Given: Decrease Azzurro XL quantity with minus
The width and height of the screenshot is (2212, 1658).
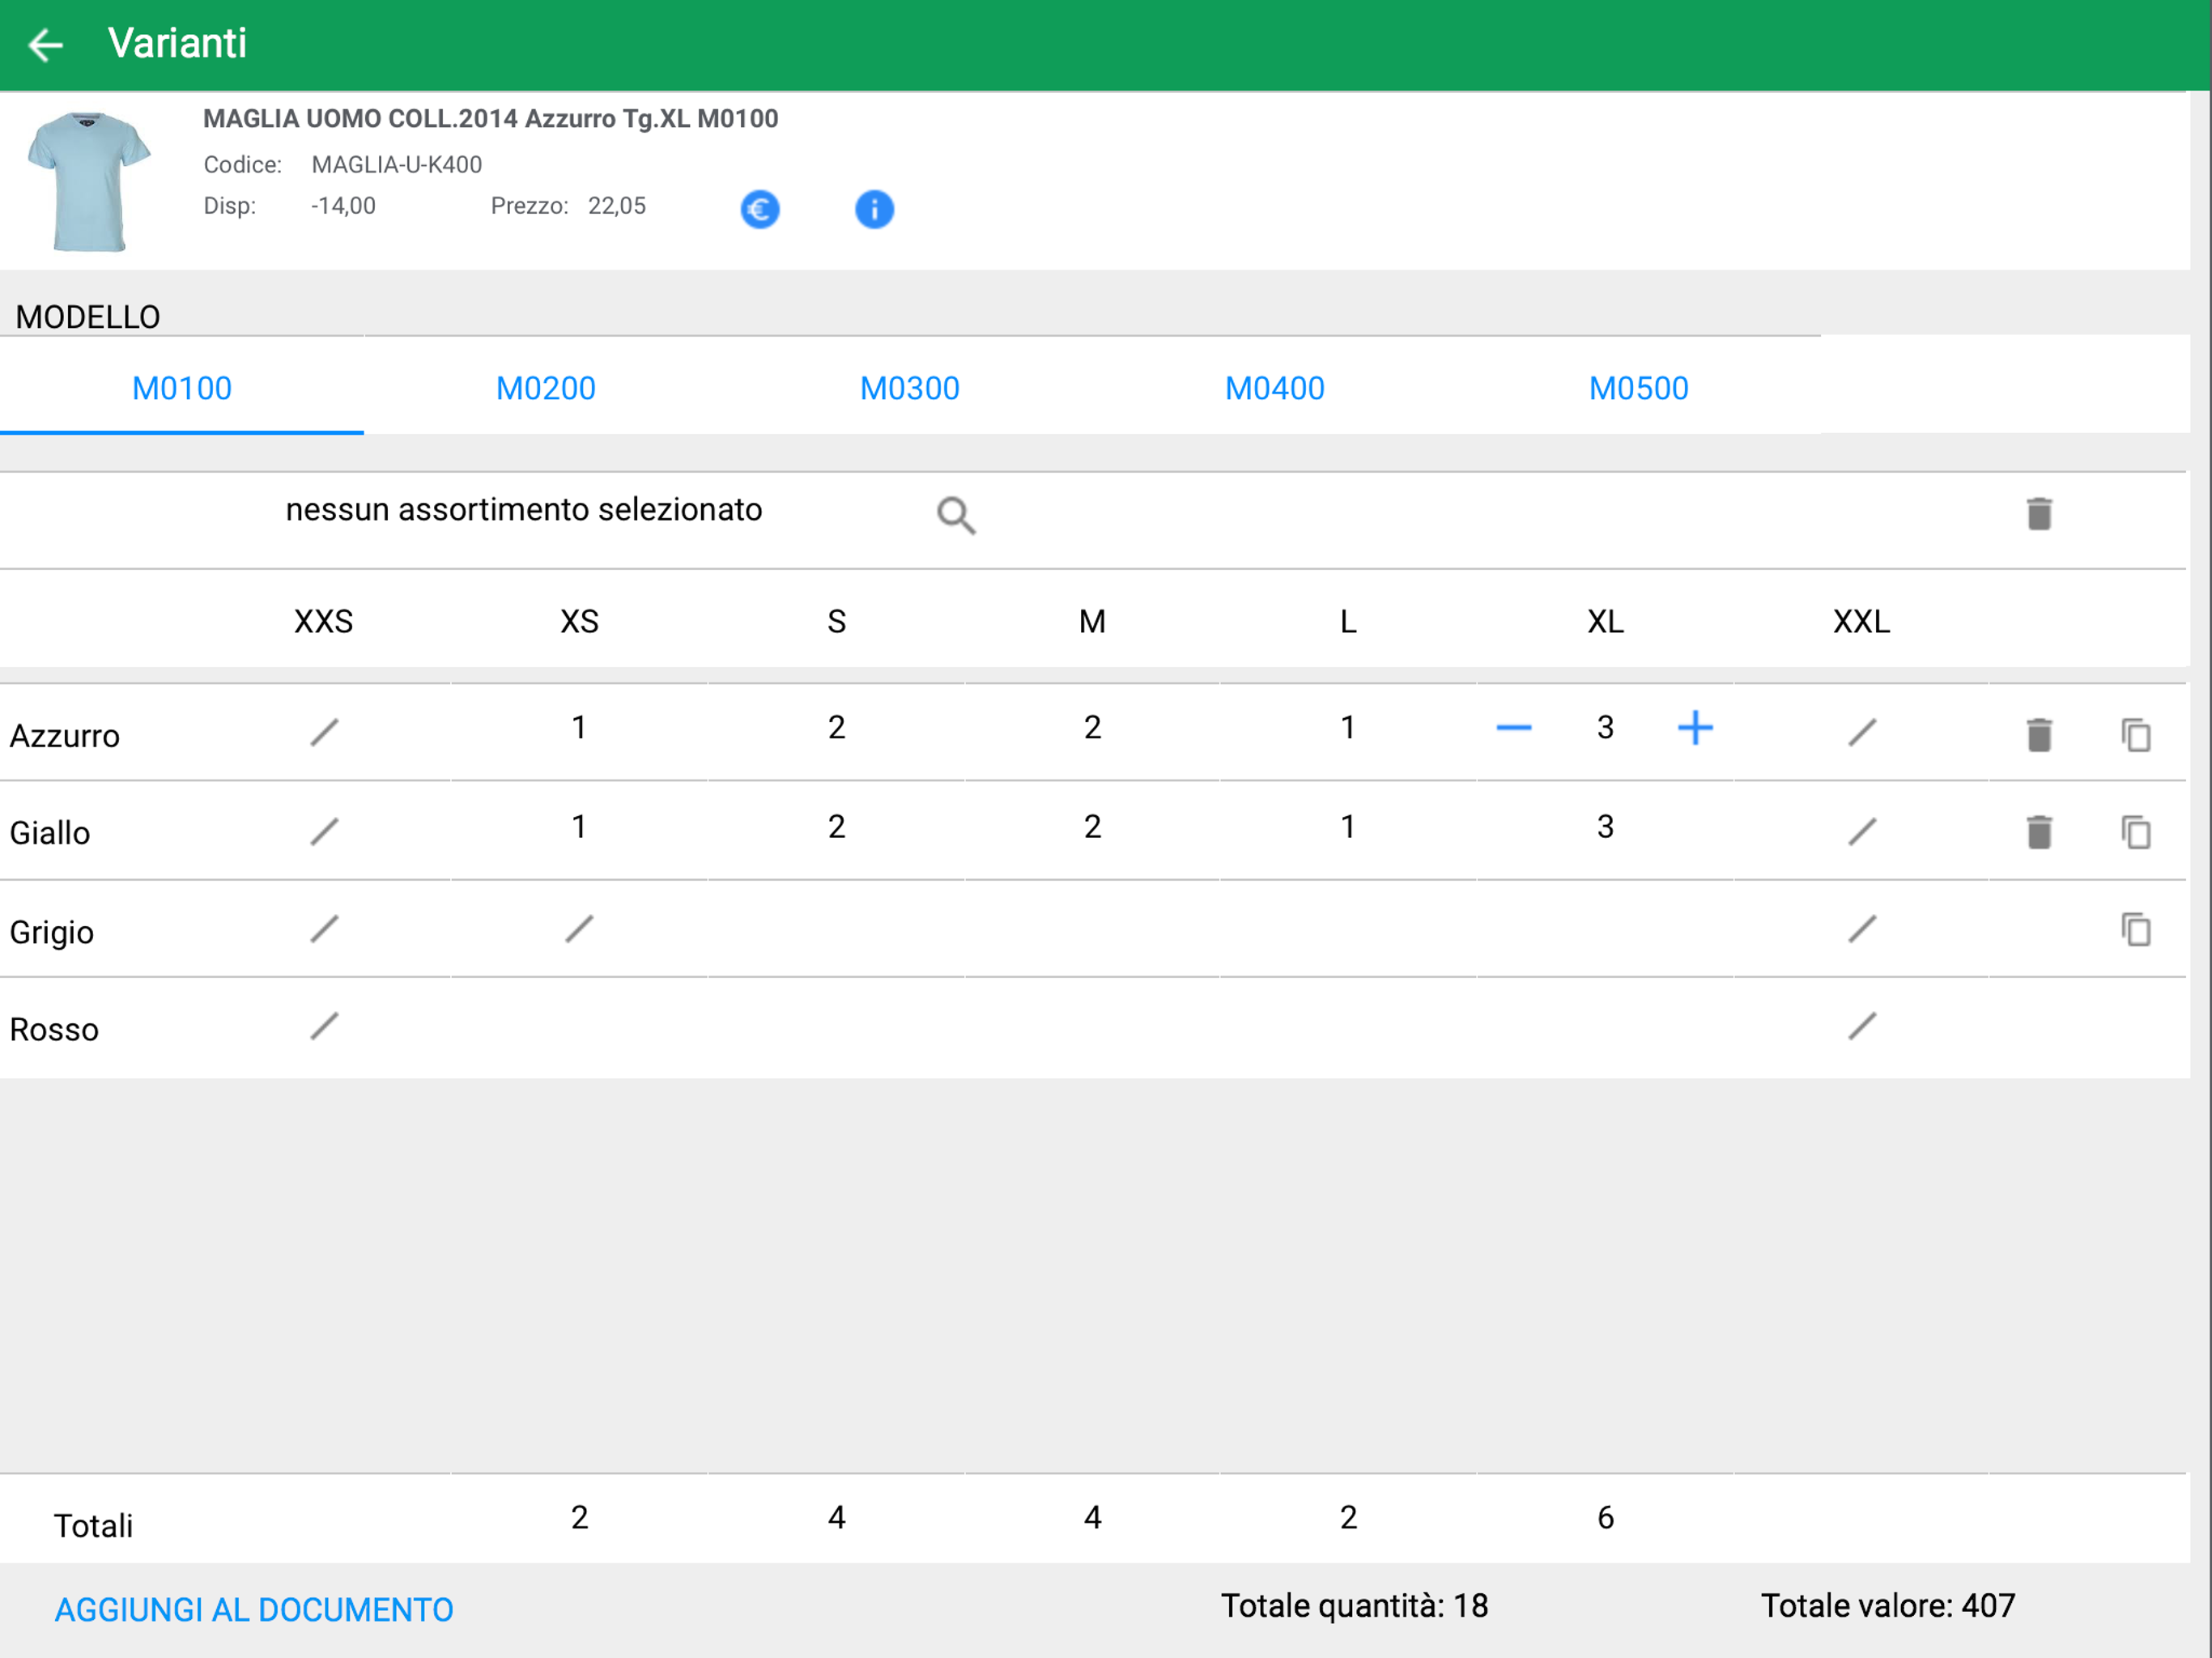Looking at the screenshot, I should coord(1513,728).
